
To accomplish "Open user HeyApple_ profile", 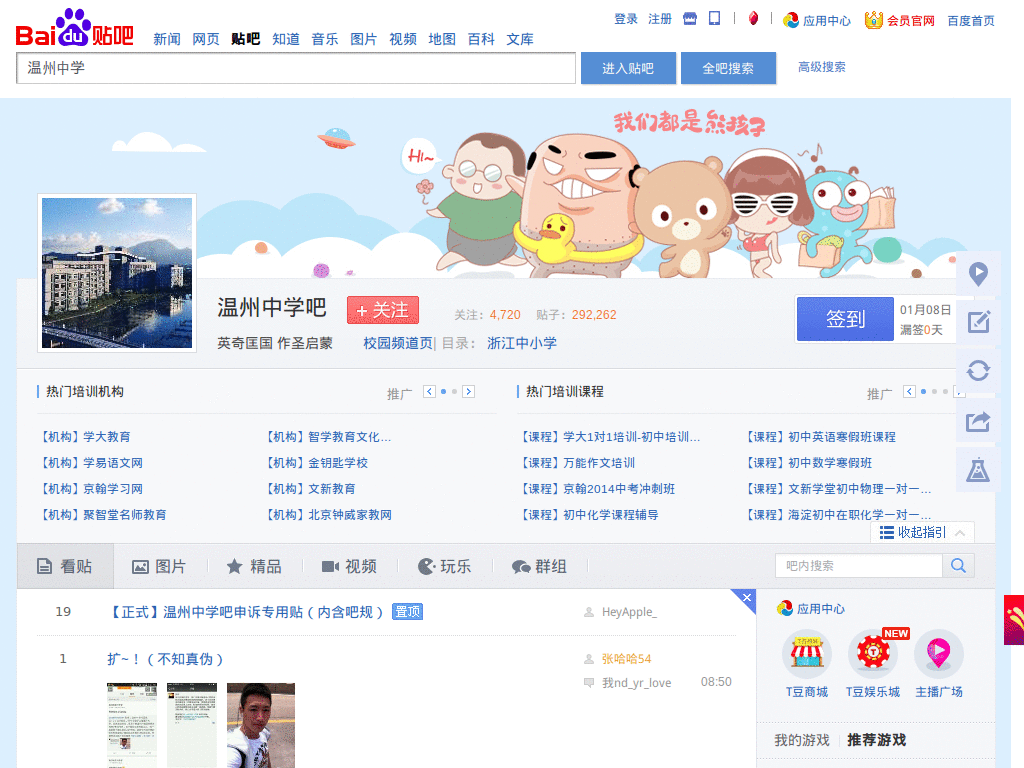I will (x=629, y=612).
